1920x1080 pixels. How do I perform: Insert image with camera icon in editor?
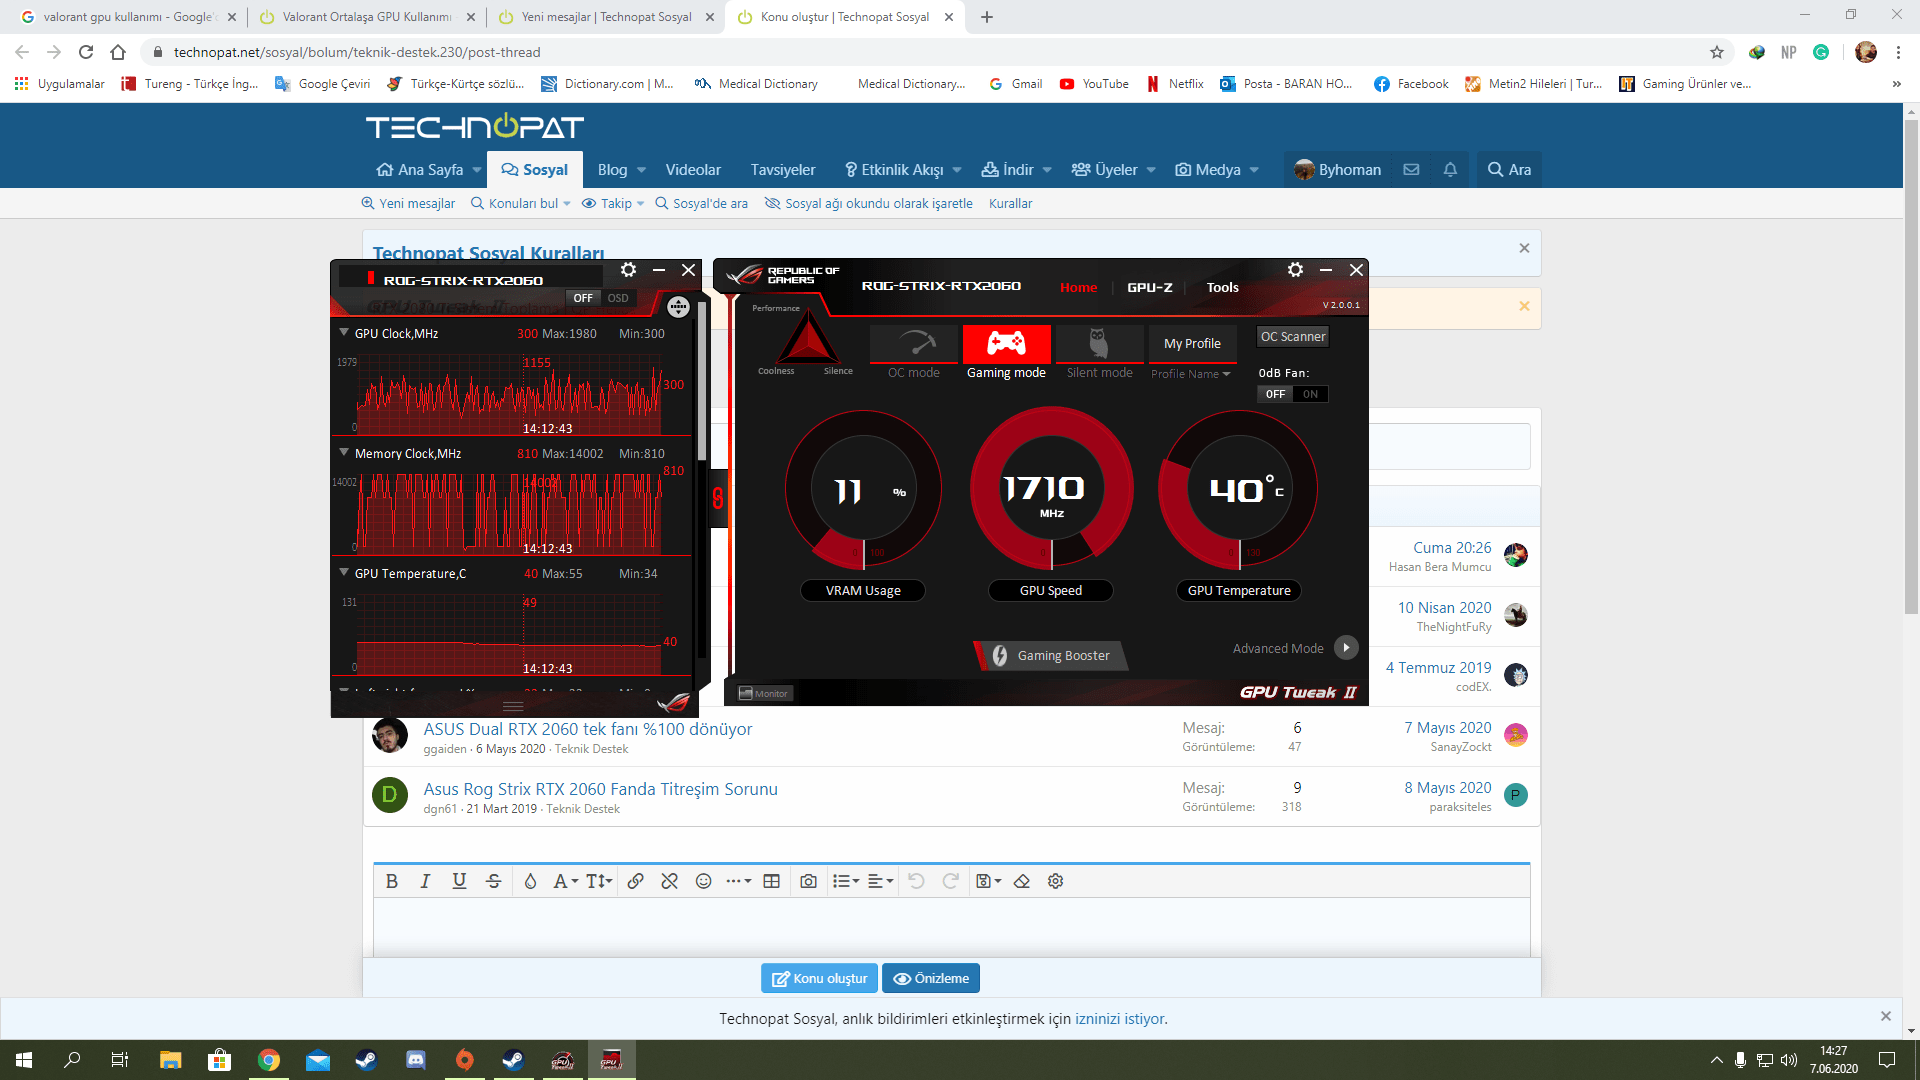pos(808,881)
